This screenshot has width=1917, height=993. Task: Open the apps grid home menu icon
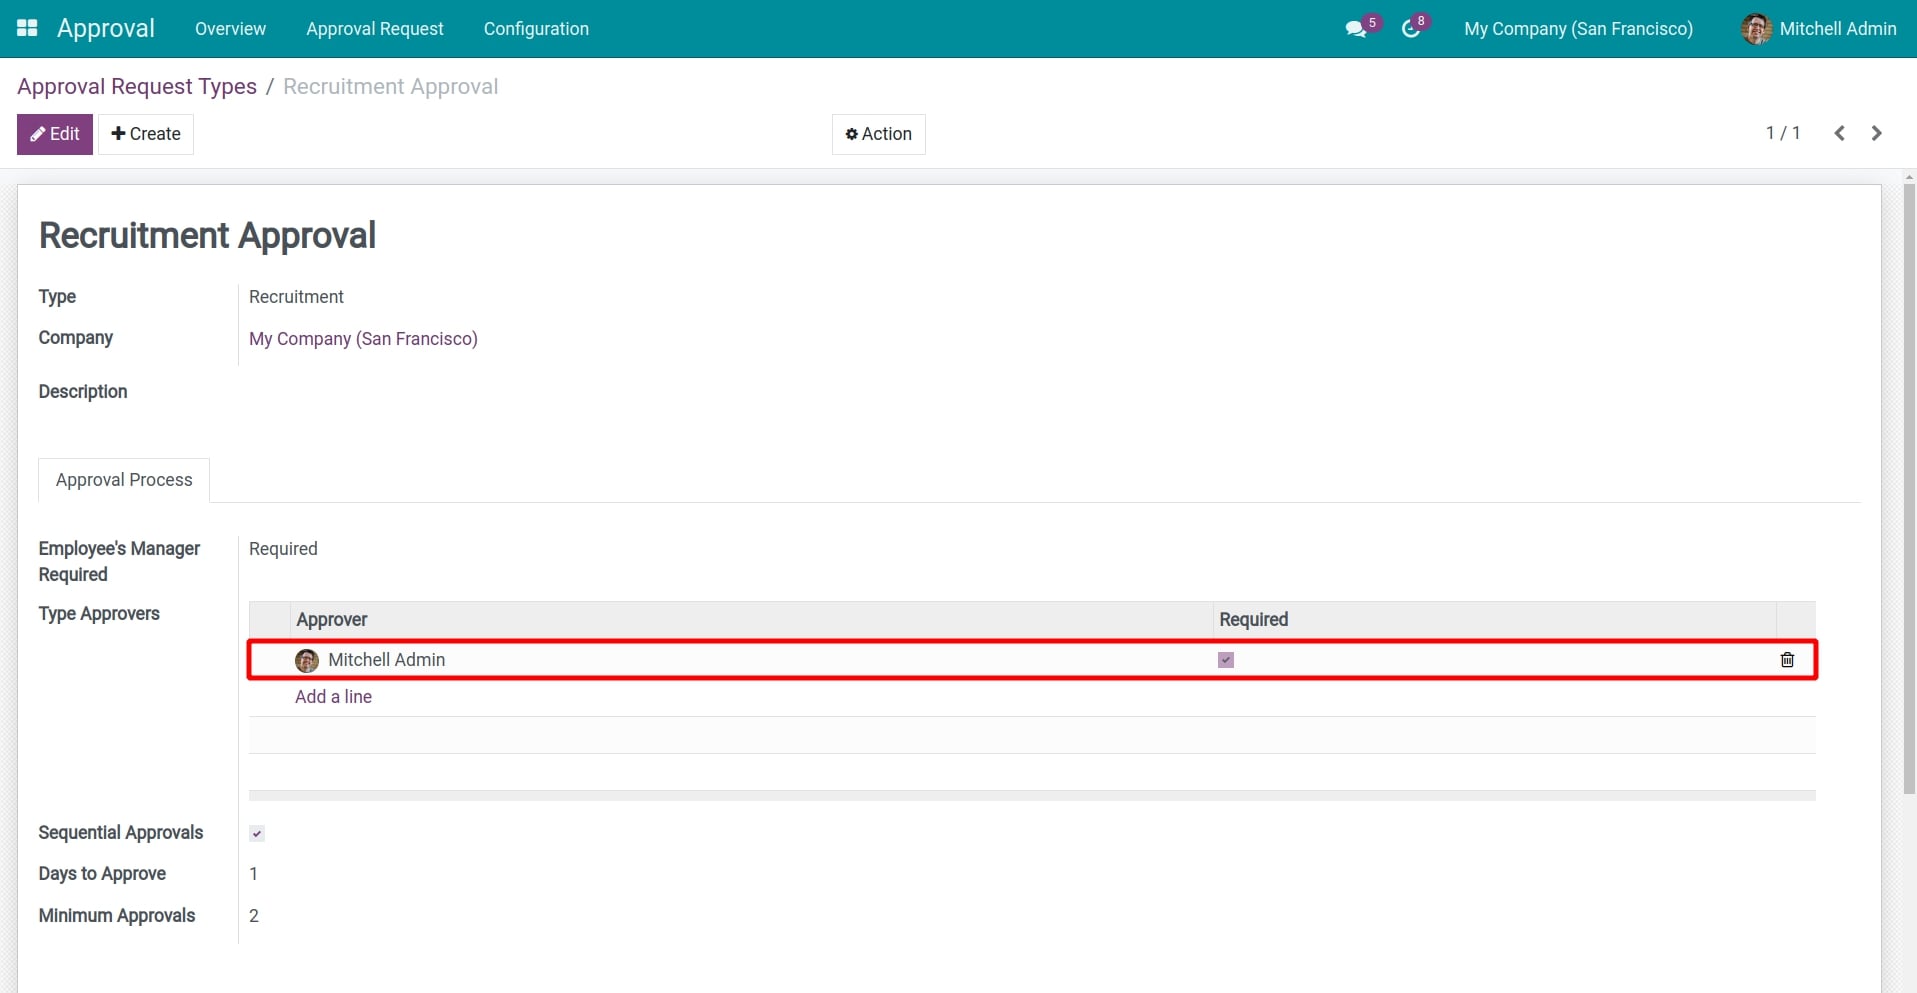[x=27, y=28]
